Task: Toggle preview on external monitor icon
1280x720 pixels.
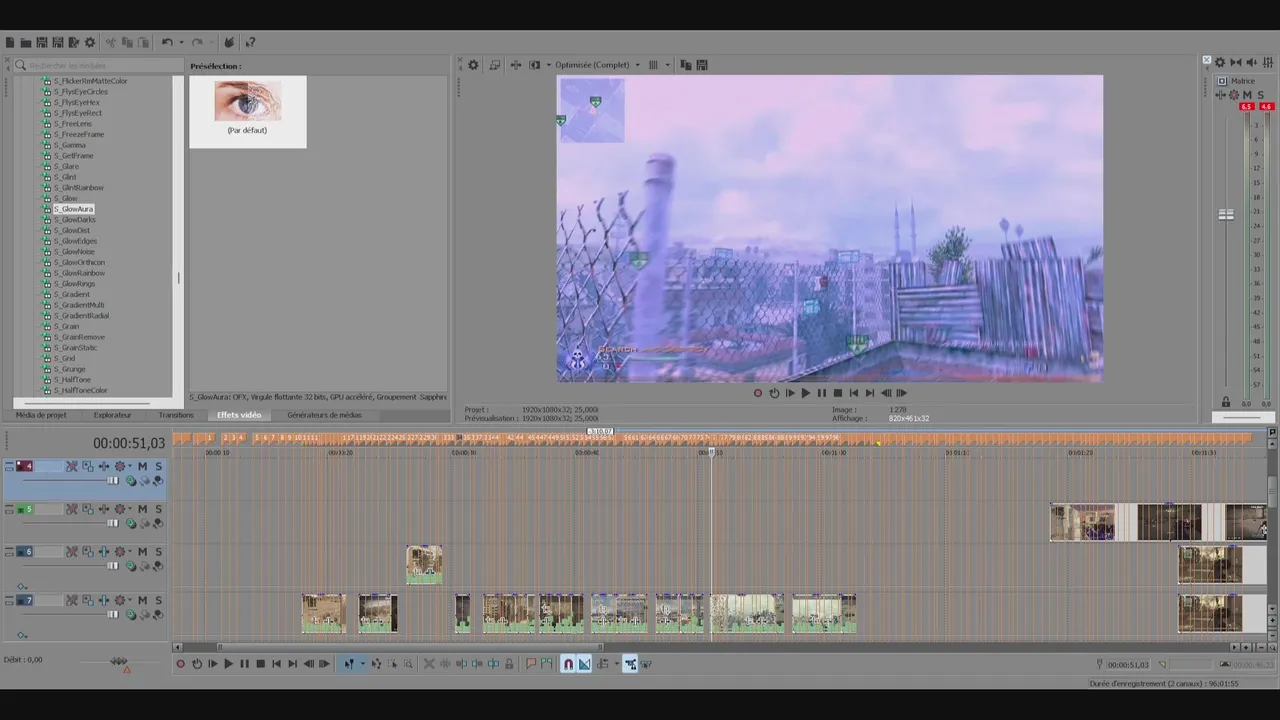Action: click(494, 65)
